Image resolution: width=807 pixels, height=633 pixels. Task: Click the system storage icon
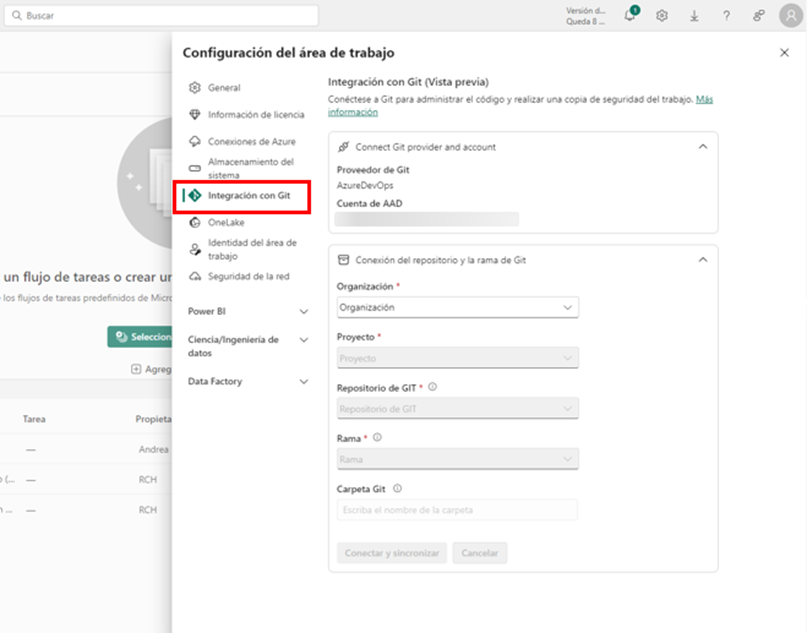[x=195, y=168]
